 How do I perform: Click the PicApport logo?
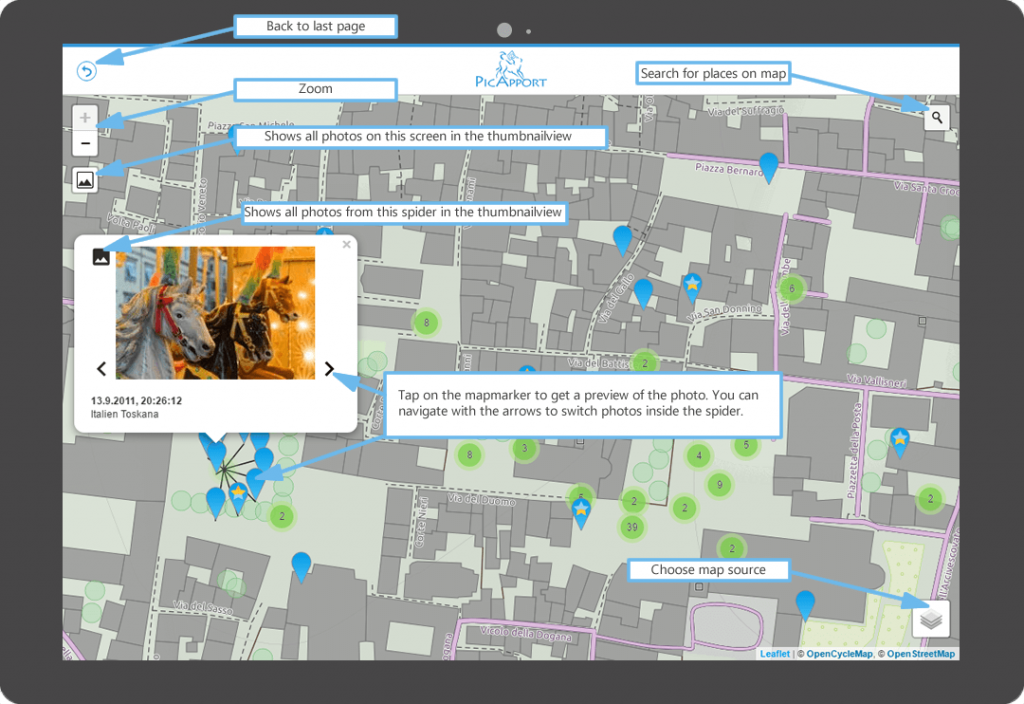(x=511, y=70)
